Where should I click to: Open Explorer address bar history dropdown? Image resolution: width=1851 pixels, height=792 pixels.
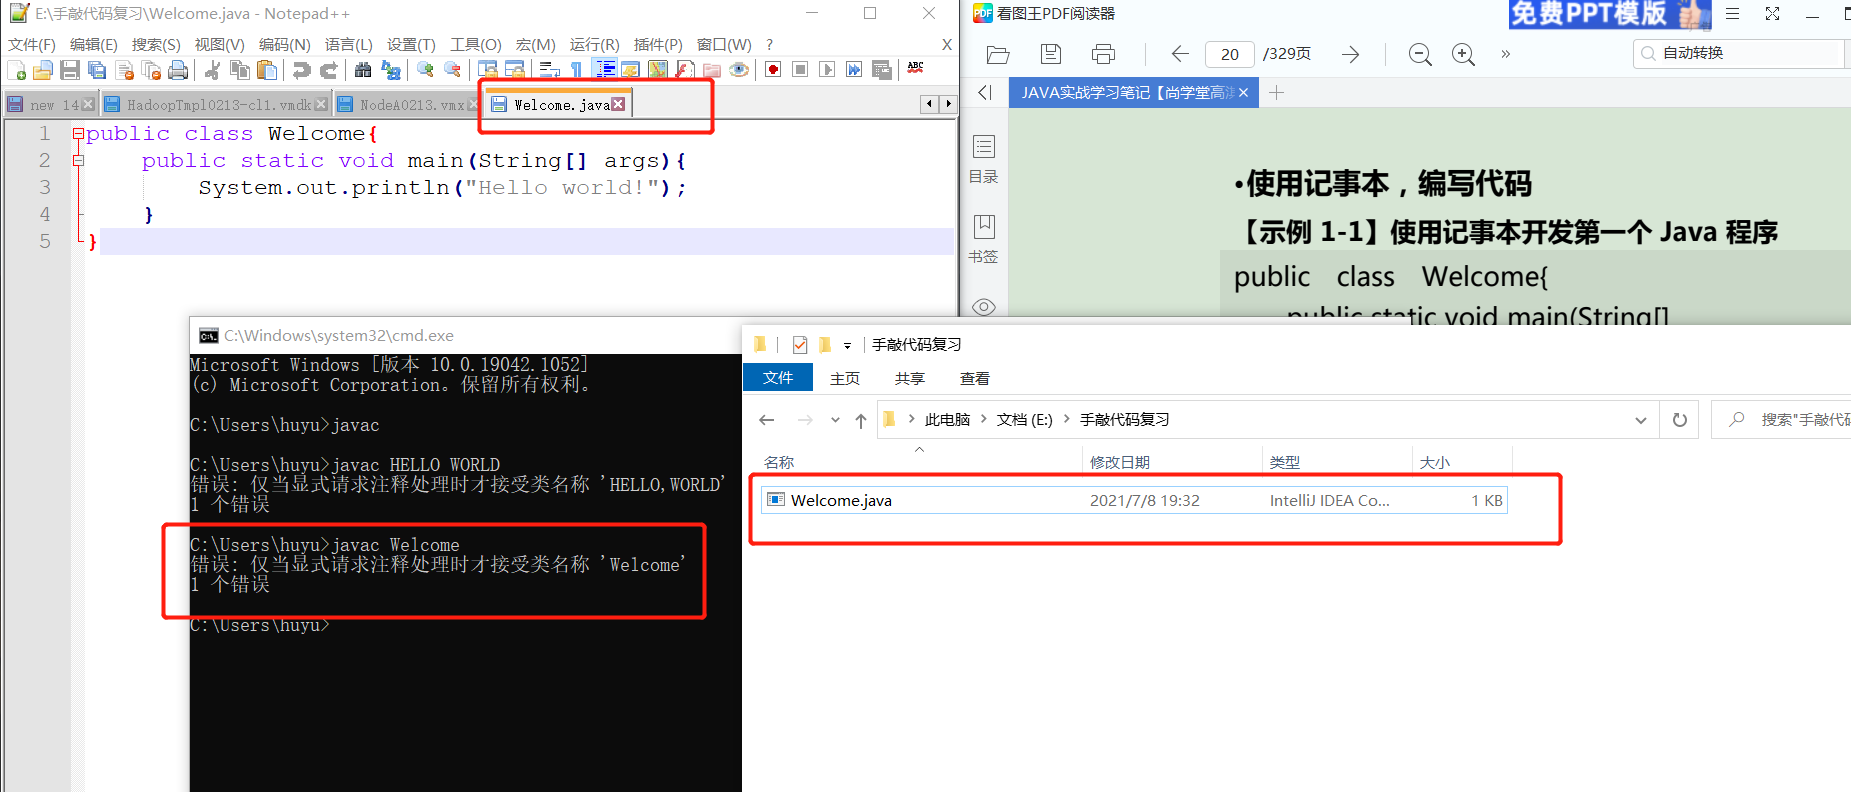click(1641, 420)
